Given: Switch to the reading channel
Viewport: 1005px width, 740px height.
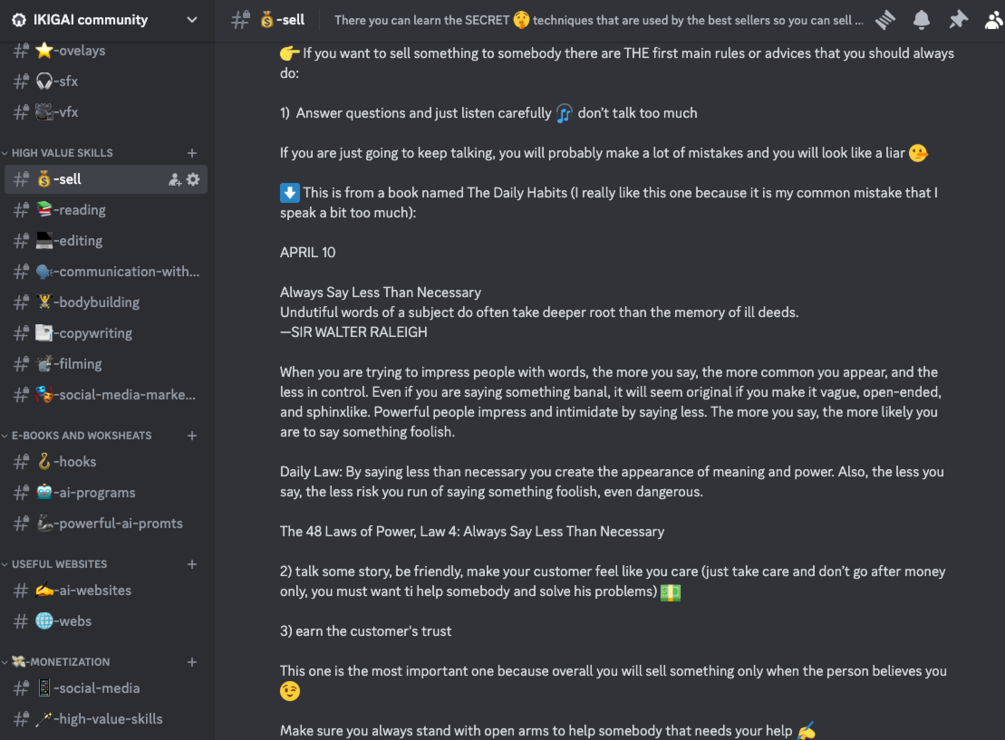Looking at the screenshot, I should pos(81,210).
